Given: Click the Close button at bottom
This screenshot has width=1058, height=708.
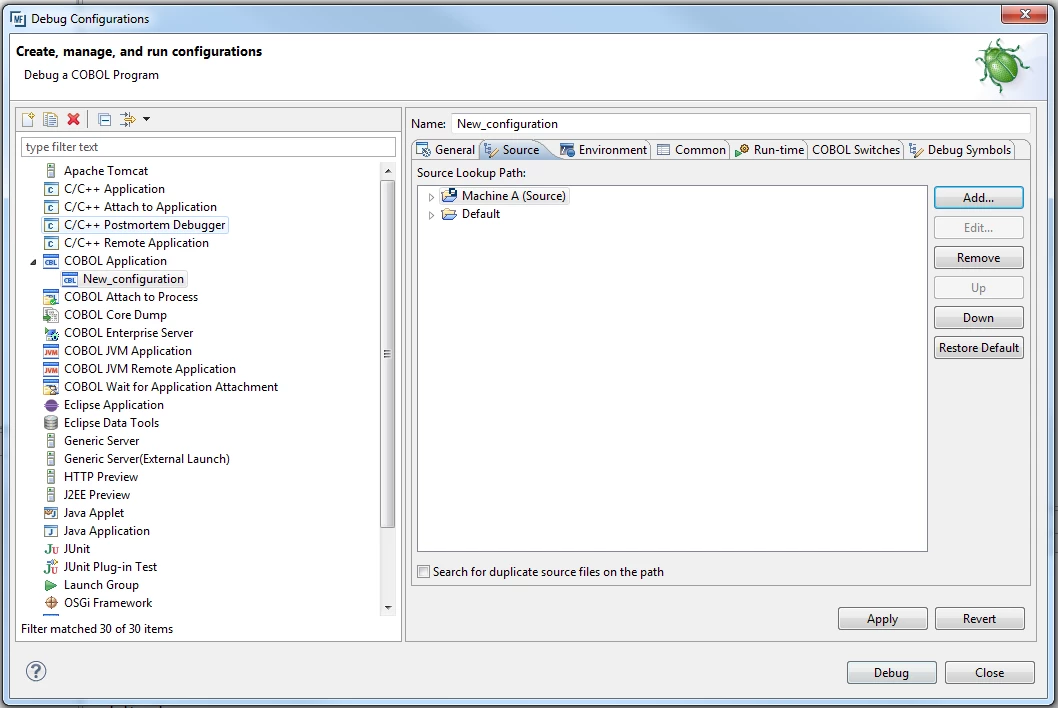Looking at the screenshot, I should (x=990, y=673).
